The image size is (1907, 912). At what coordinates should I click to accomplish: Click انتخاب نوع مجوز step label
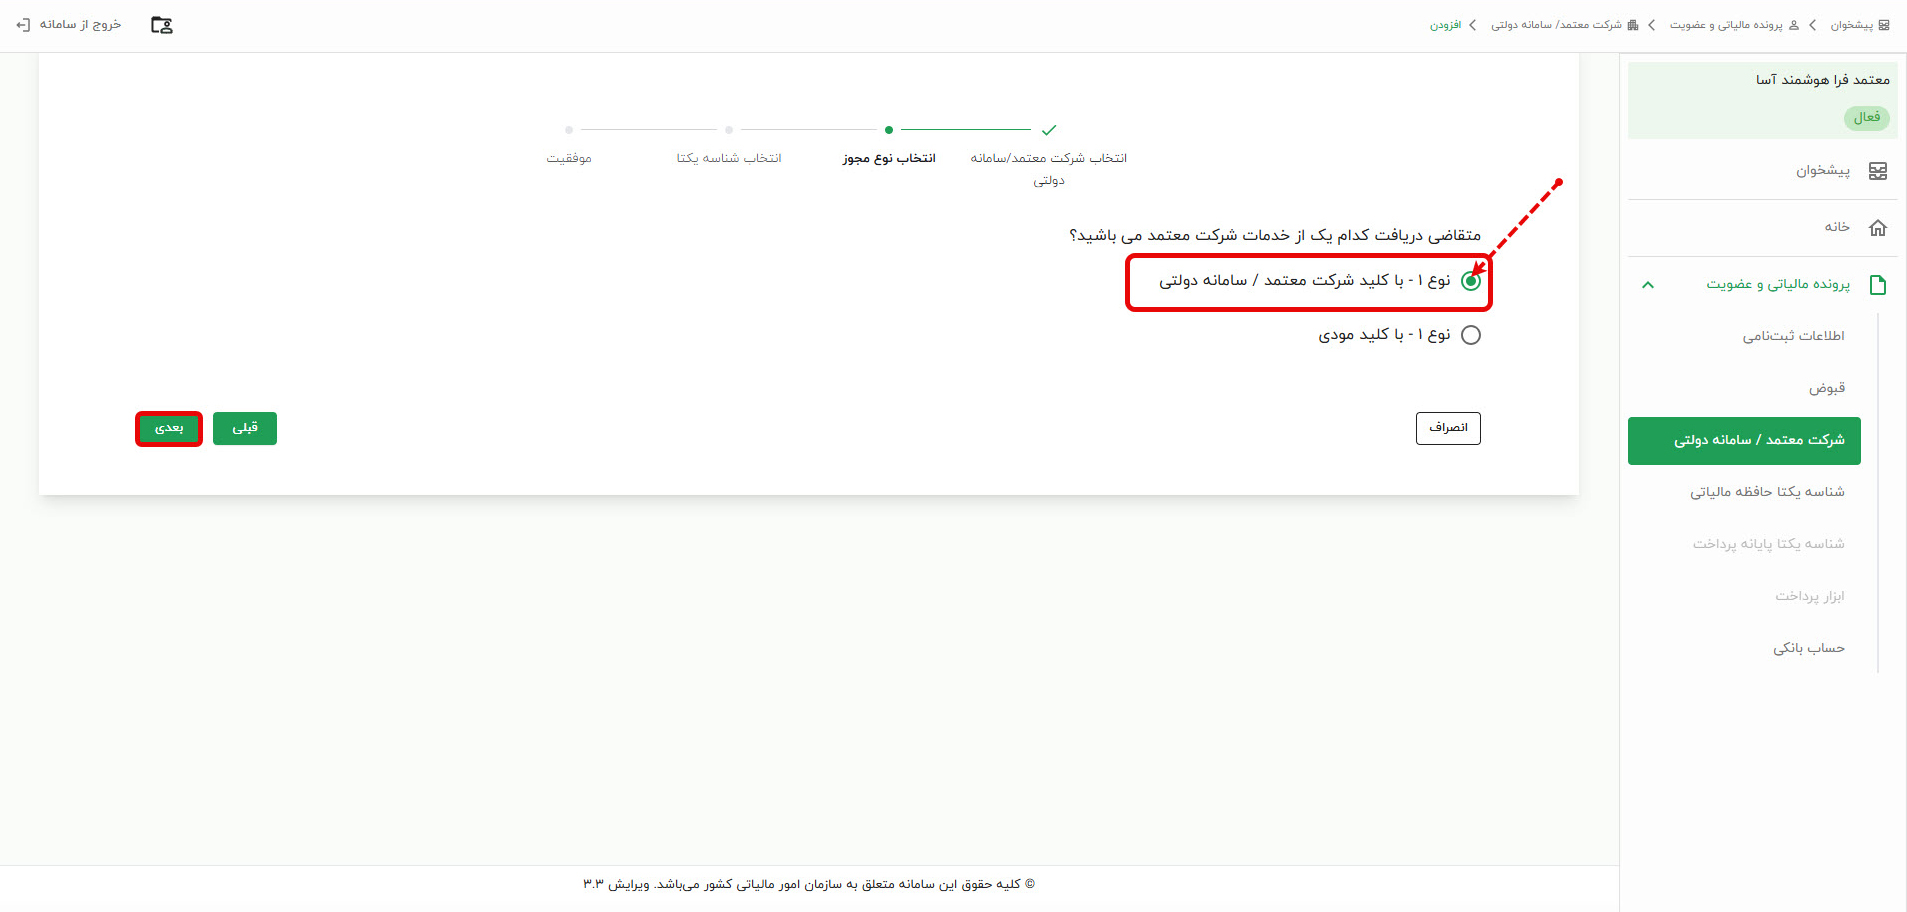click(889, 158)
